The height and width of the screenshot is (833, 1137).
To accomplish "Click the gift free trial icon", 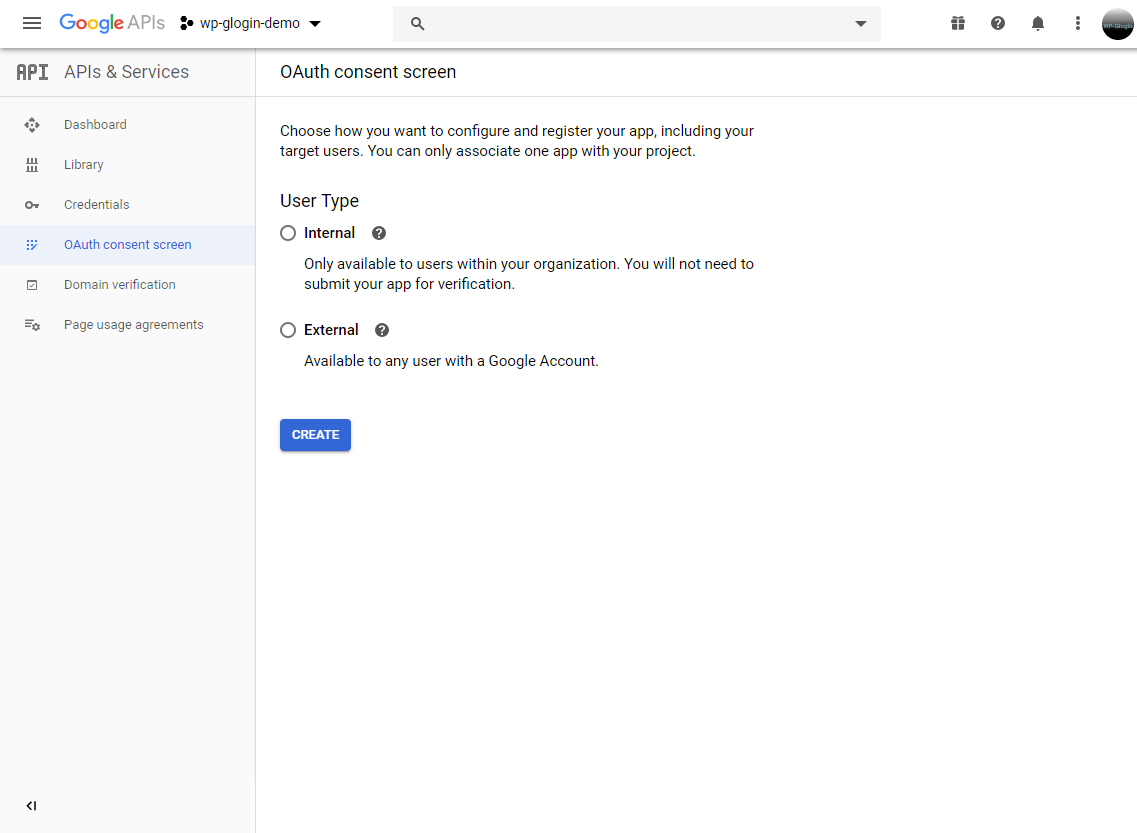I will coord(958,23).
